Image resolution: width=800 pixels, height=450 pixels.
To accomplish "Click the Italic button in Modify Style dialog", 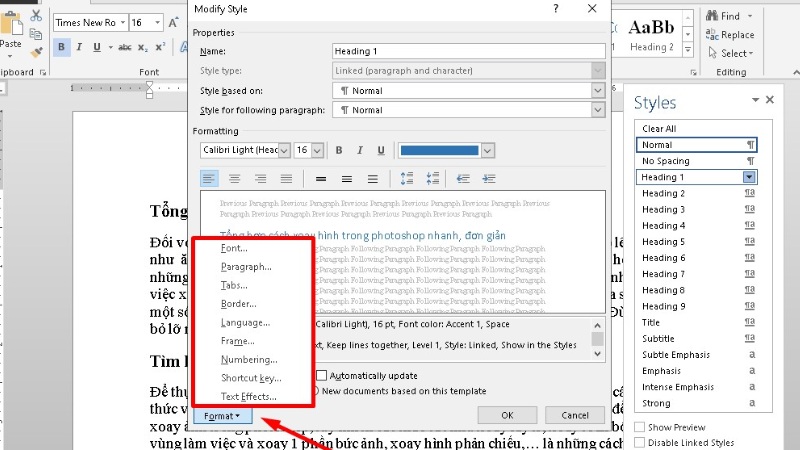I will [360, 150].
